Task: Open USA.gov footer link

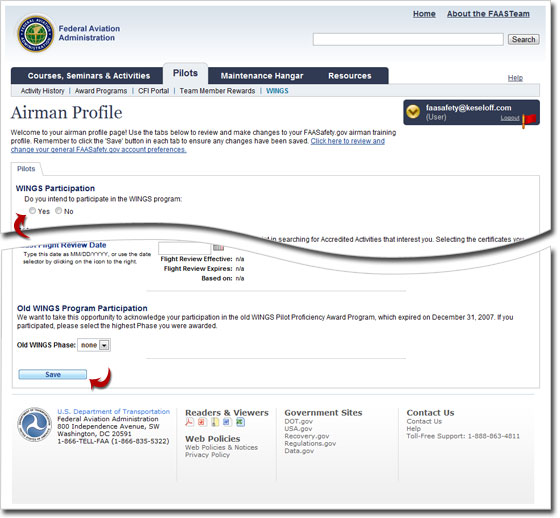Action: [298, 429]
